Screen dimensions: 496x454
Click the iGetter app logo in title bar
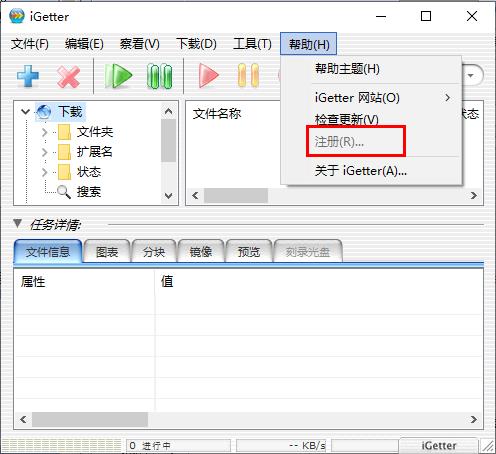click(x=17, y=16)
